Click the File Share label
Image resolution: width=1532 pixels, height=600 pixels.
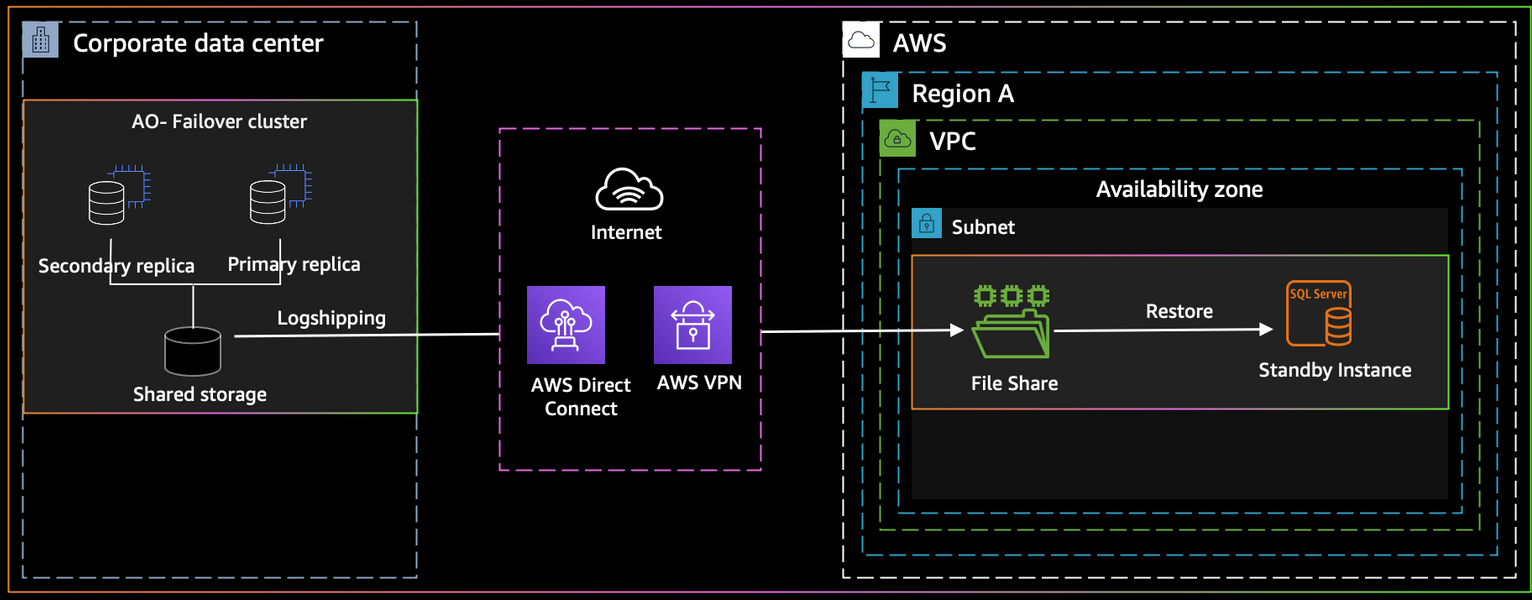click(x=1014, y=383)
